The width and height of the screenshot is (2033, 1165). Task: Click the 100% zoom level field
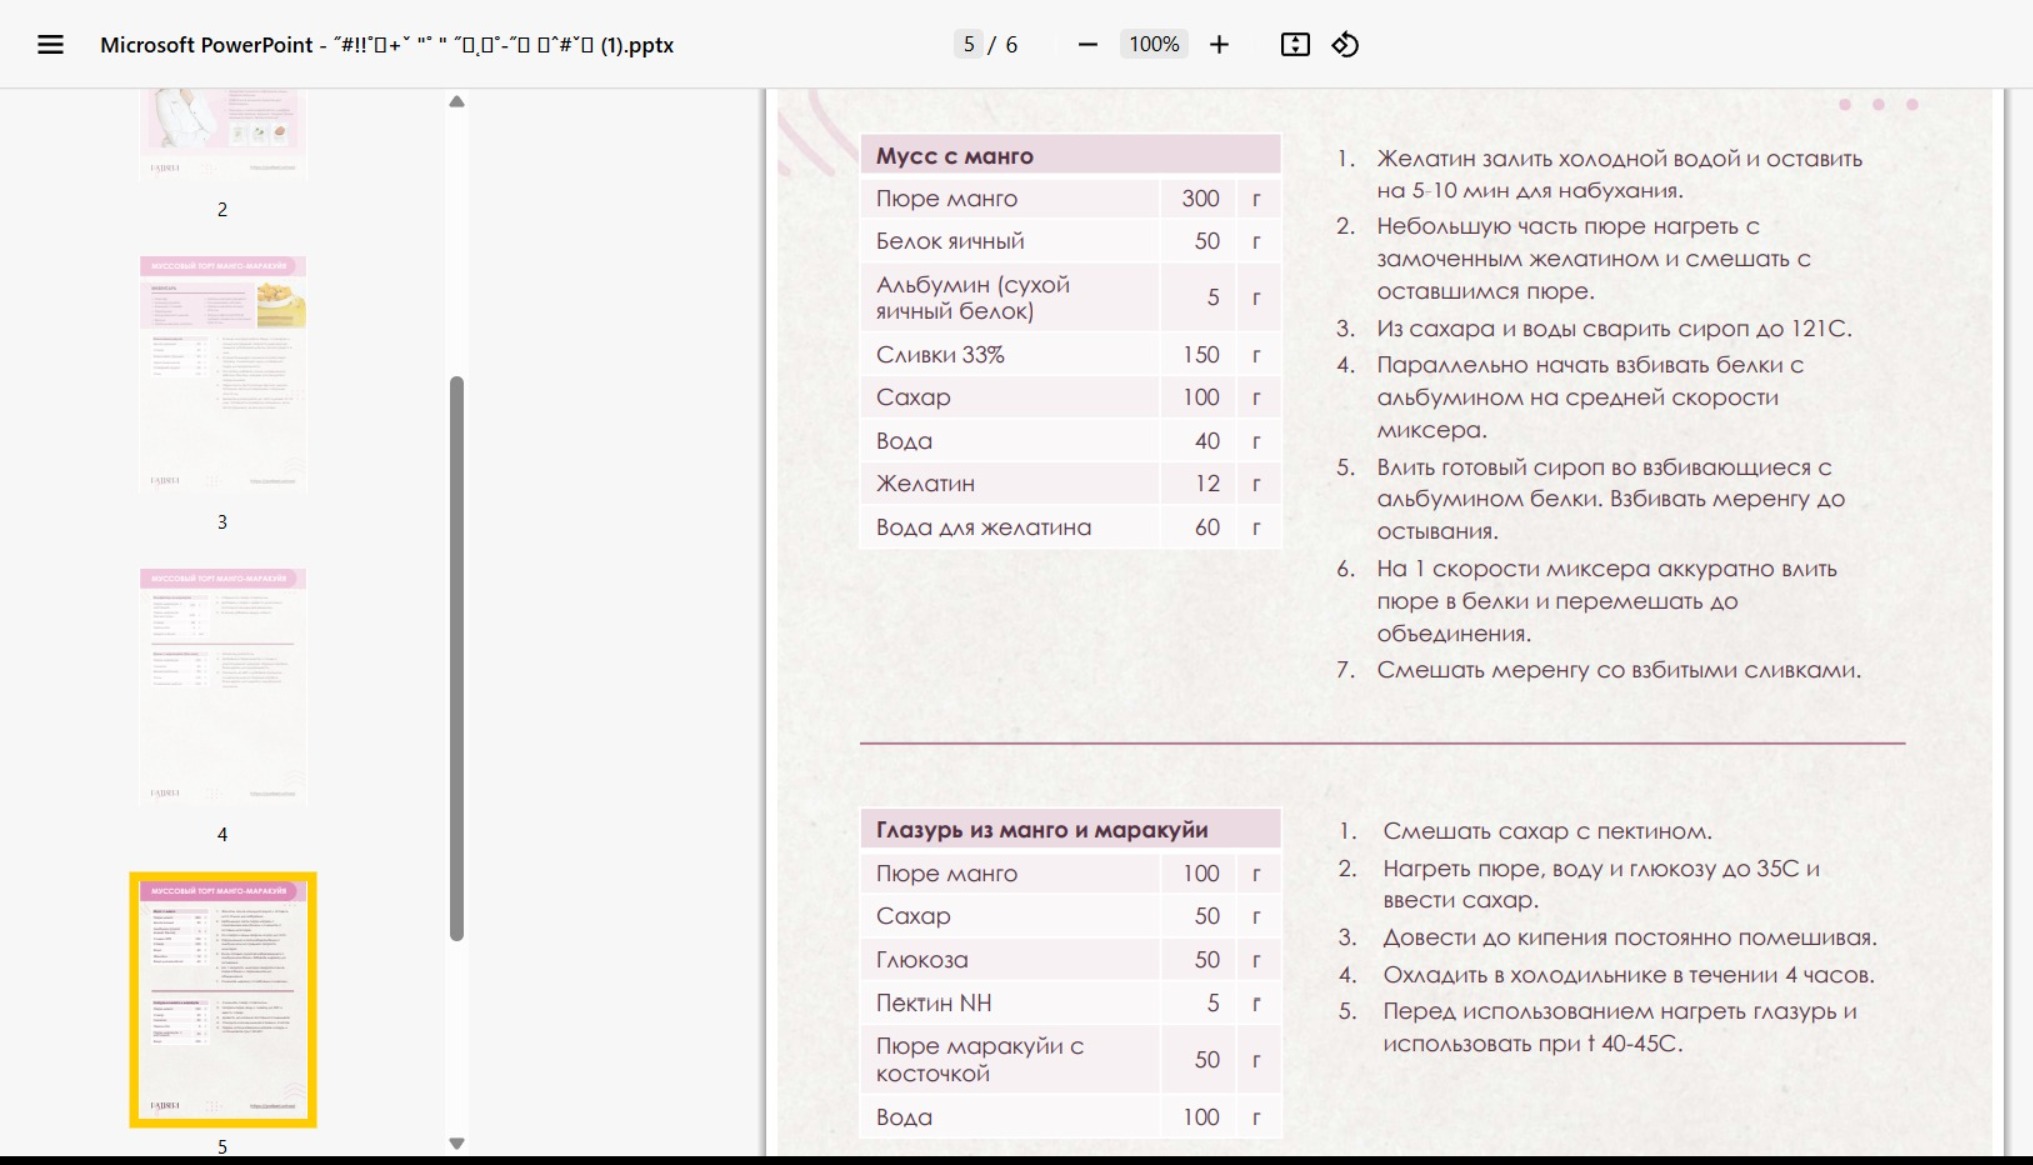[1153, 44]
